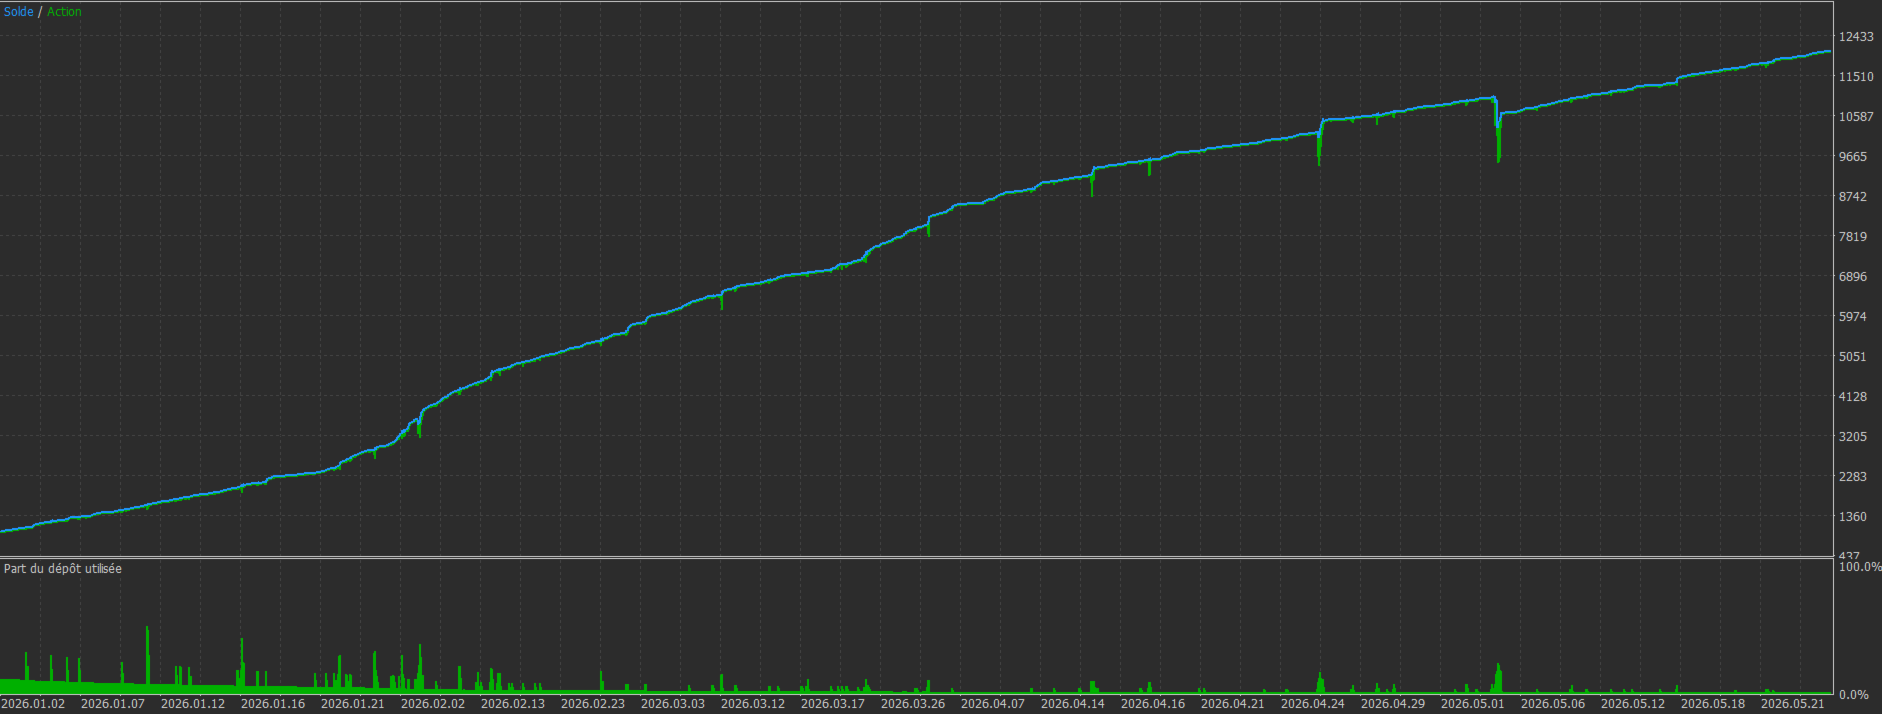Click the 1360 axis value
Image resolution: width=1882 pixels, height=714 pixels.
tap(1853, 517)
